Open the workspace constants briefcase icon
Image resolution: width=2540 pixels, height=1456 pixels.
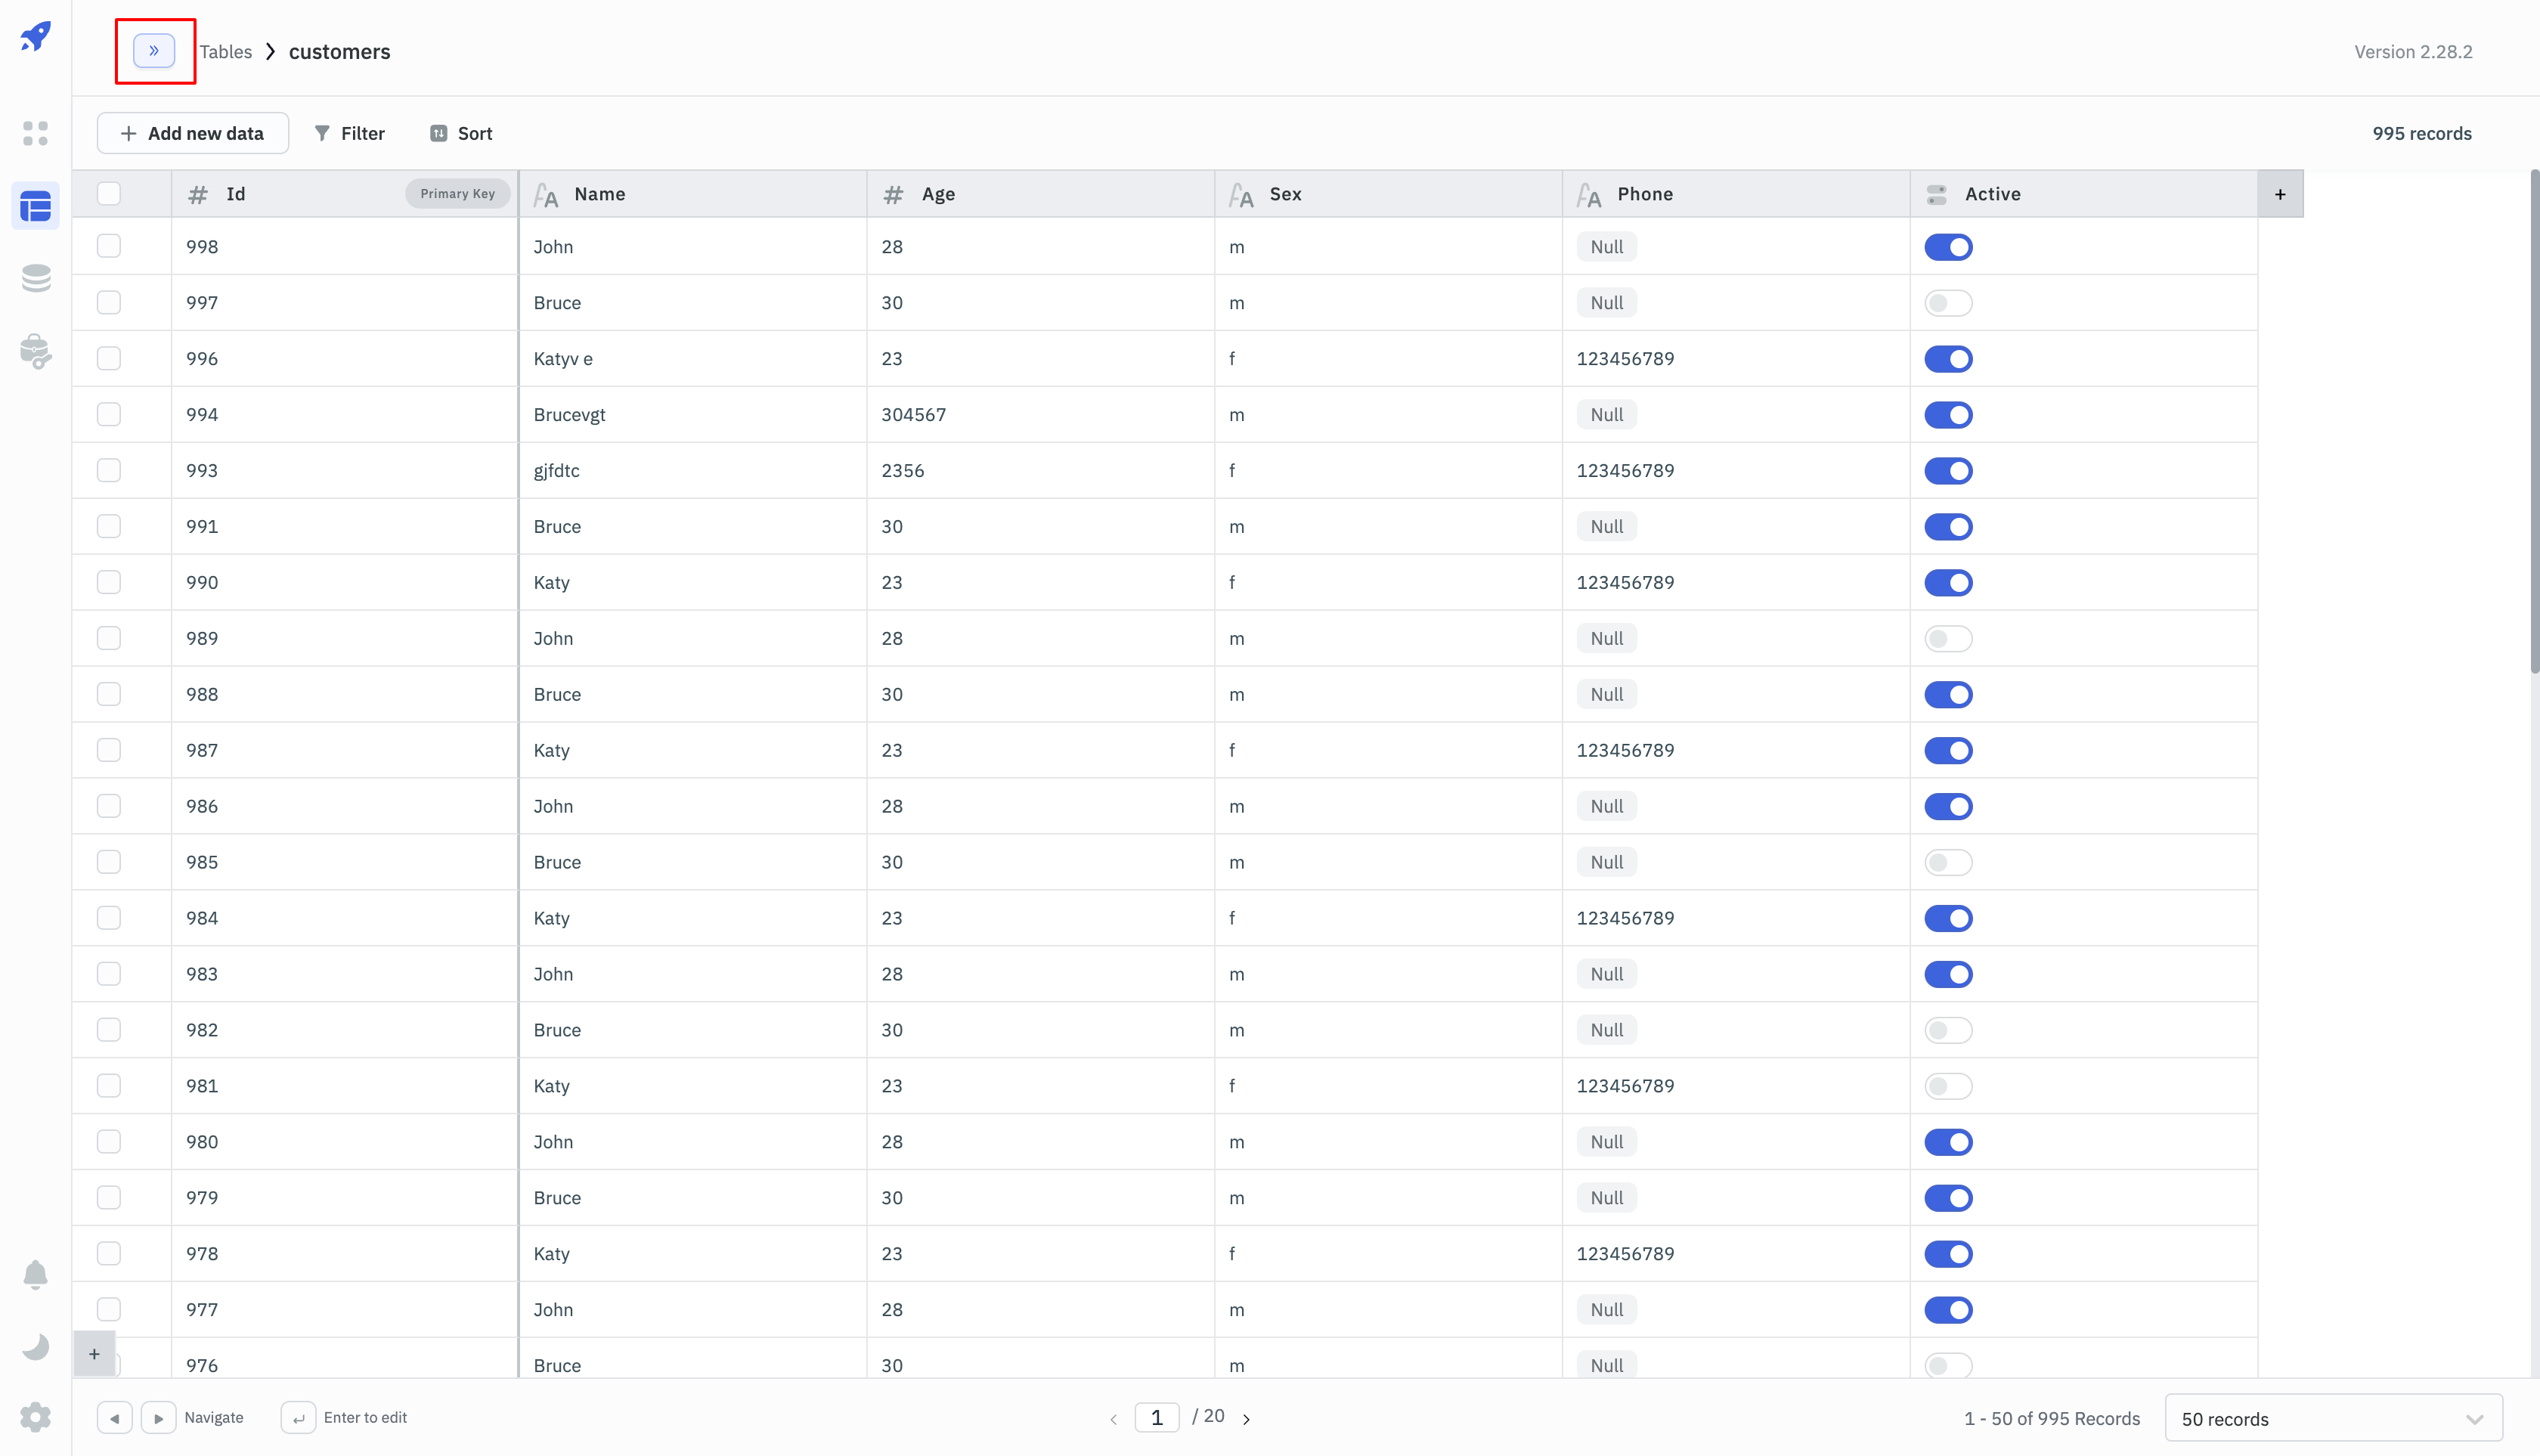click(x=36, y=351)
